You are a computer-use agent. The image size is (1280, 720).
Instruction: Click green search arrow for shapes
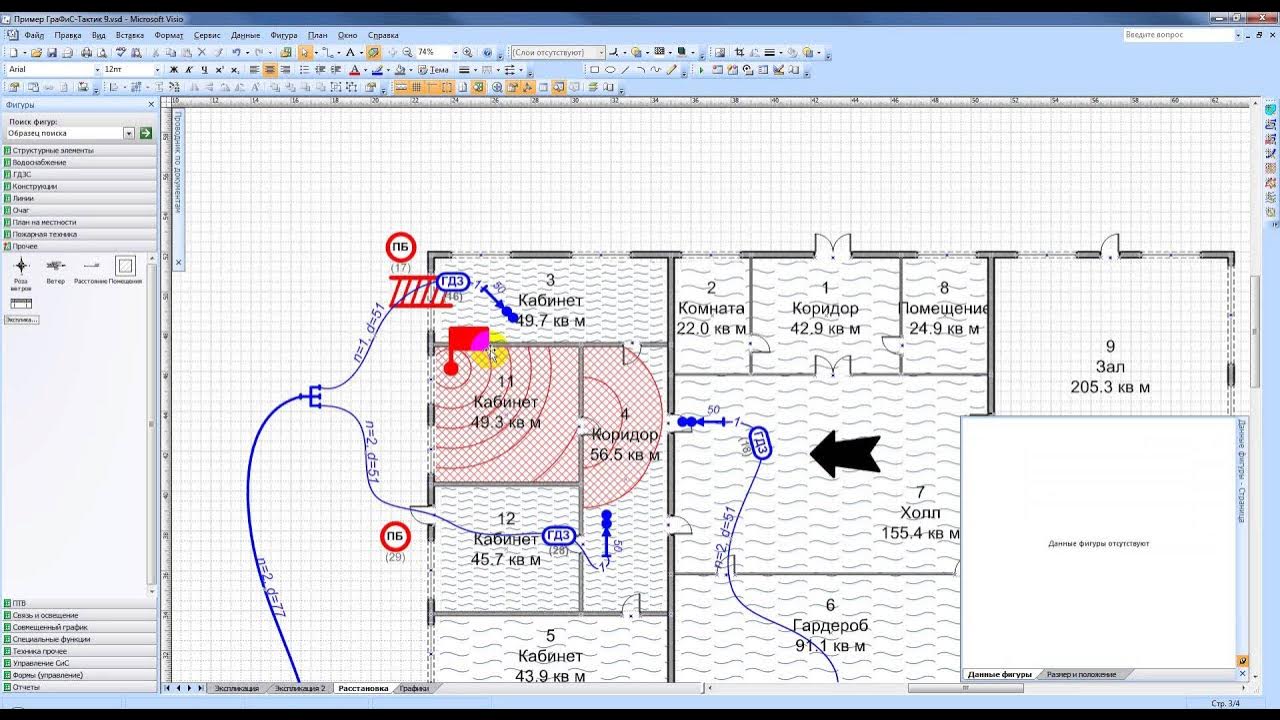(146, 133)
